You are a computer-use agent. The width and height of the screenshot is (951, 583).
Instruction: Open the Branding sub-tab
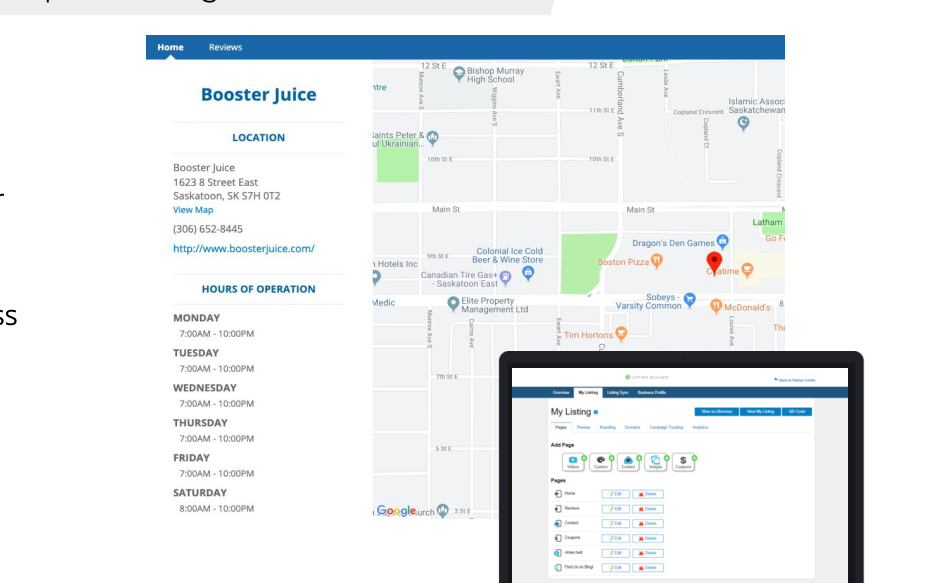pos(608,427)
